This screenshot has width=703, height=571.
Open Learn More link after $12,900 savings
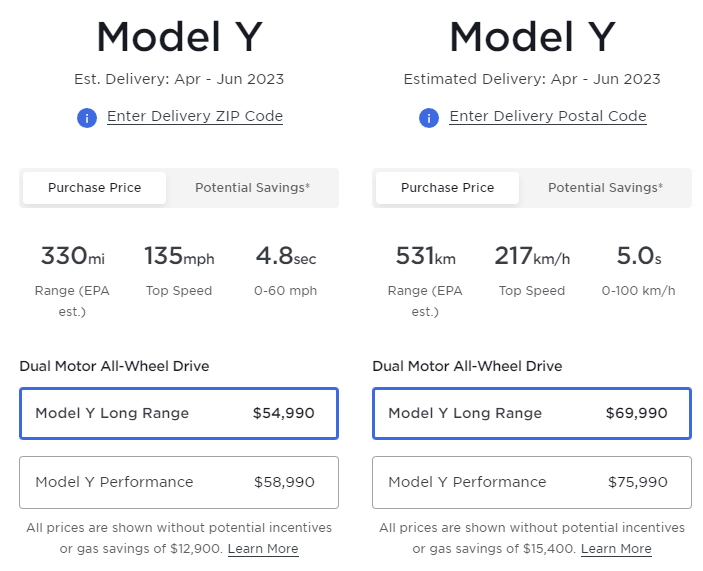point(263,549)
